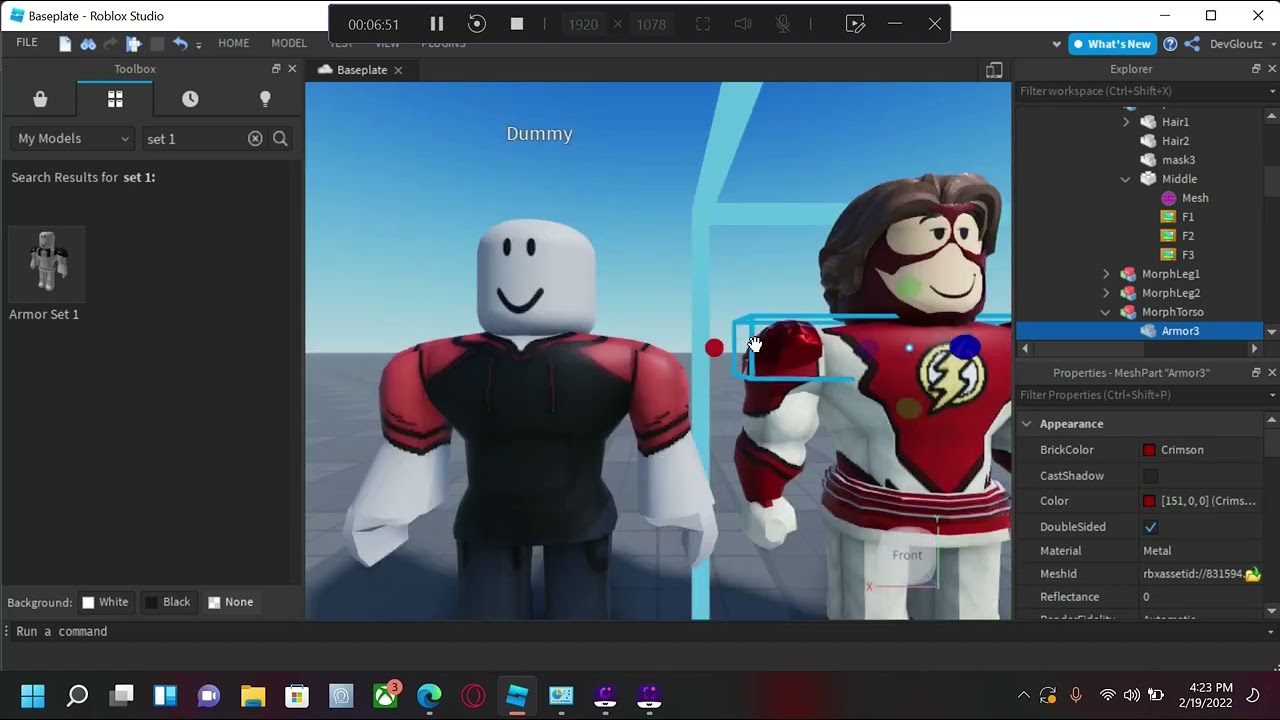Collapse the Middle tree node
This screenshot has width=1280, height=720.
(x=1126, y=179)
